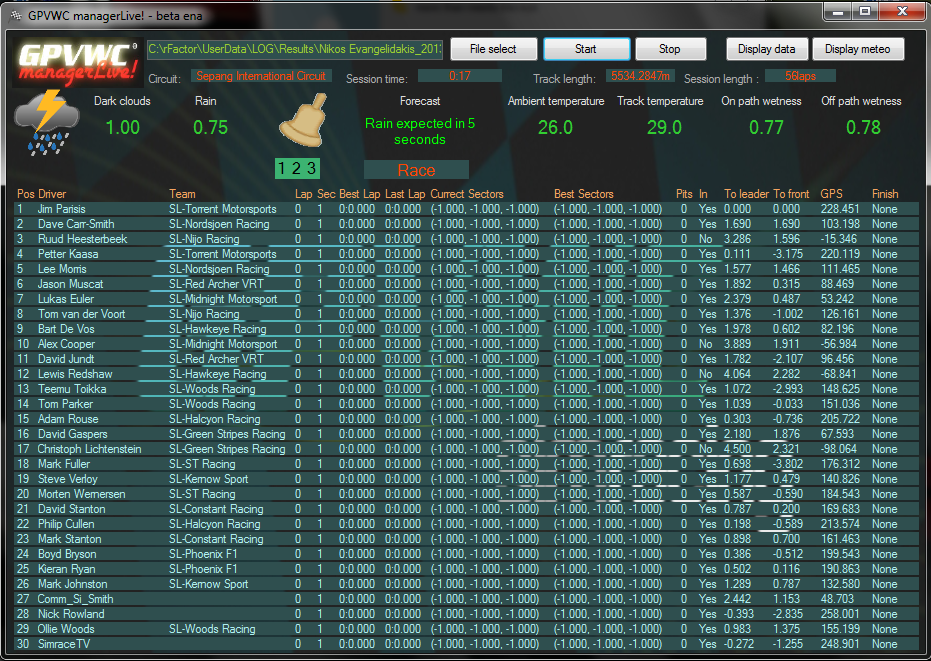Select driver Lee Morris
This screenshot has width=931, height=661.
(x=62, y=269)
